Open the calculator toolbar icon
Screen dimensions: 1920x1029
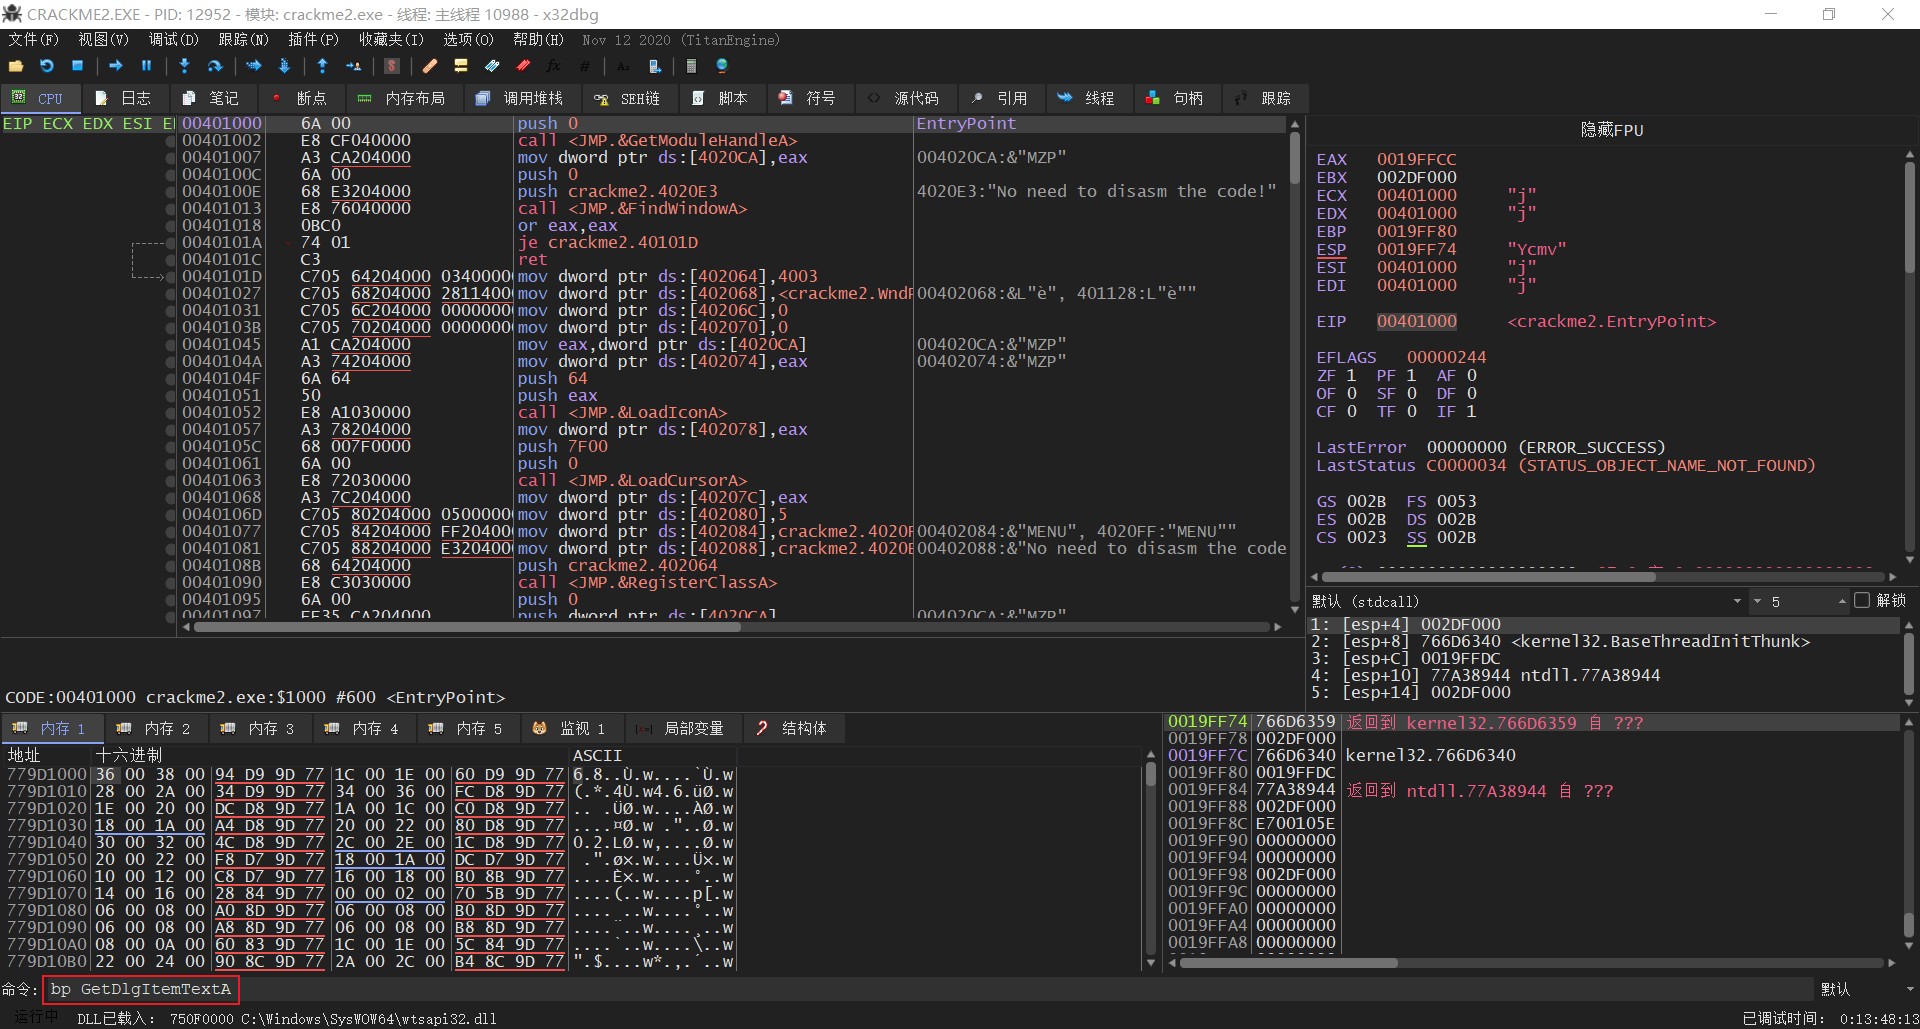[690, 66]
